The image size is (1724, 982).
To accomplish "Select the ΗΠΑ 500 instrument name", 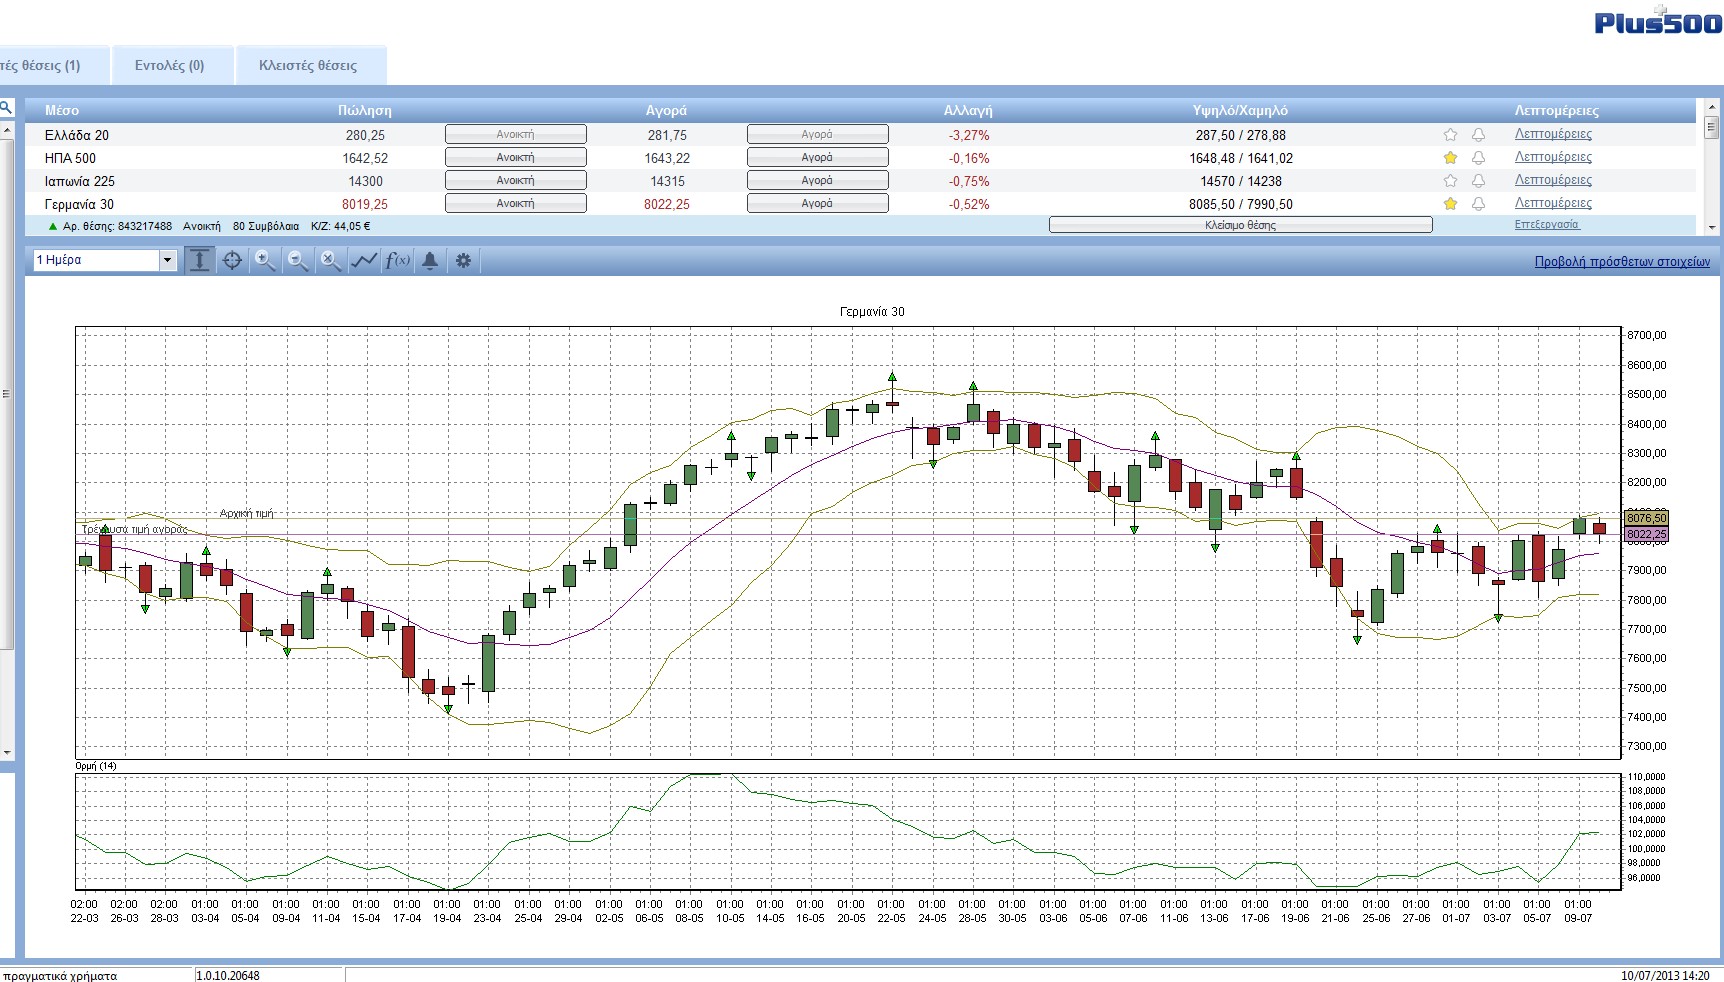I will 70,158.
